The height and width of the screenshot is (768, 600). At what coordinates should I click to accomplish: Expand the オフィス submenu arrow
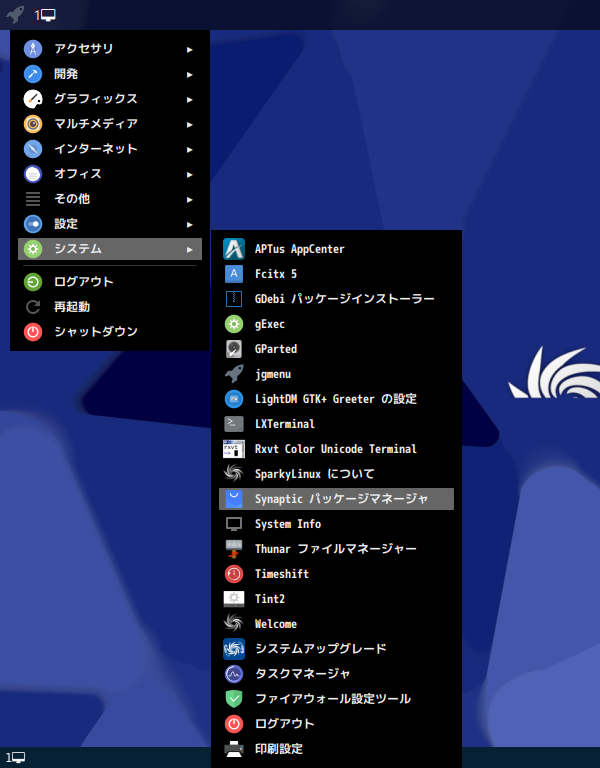point(190,174)
